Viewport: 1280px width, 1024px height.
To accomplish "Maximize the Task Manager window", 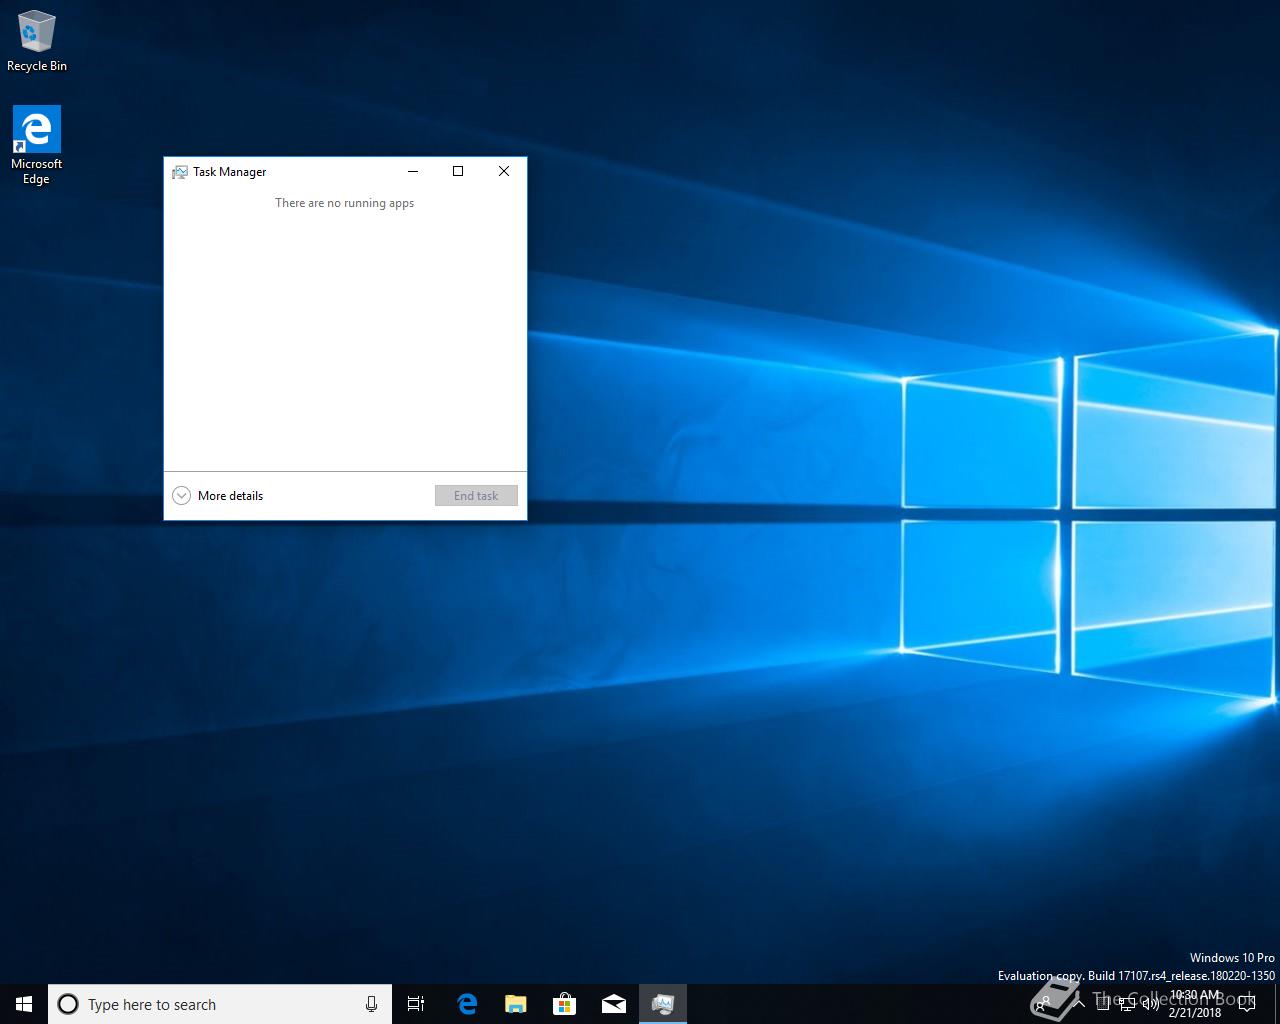I will coord(458,171).
